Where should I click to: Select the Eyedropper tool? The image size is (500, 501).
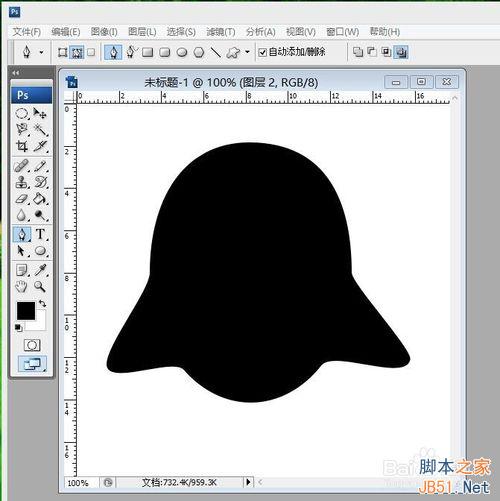(40, 270)
